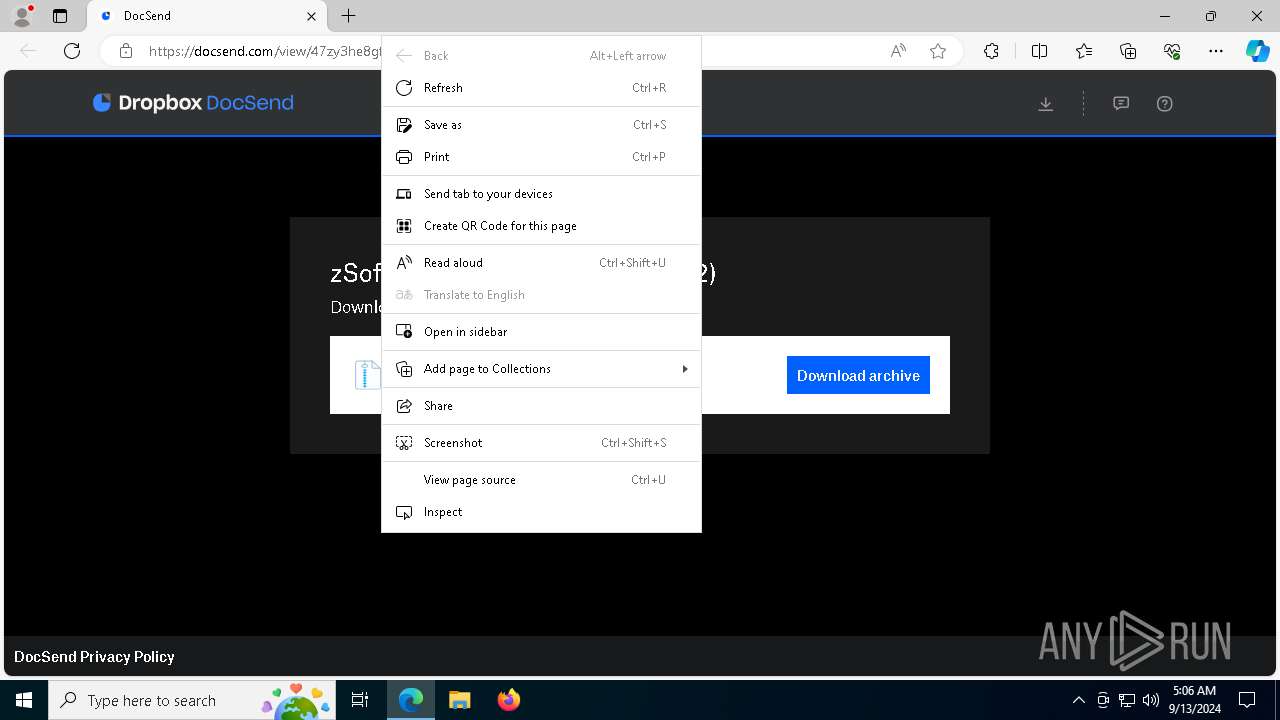Open the Favorites list icon
Image resolution: width=1280 pixels, height=720 pixels.
[1084, 51]
